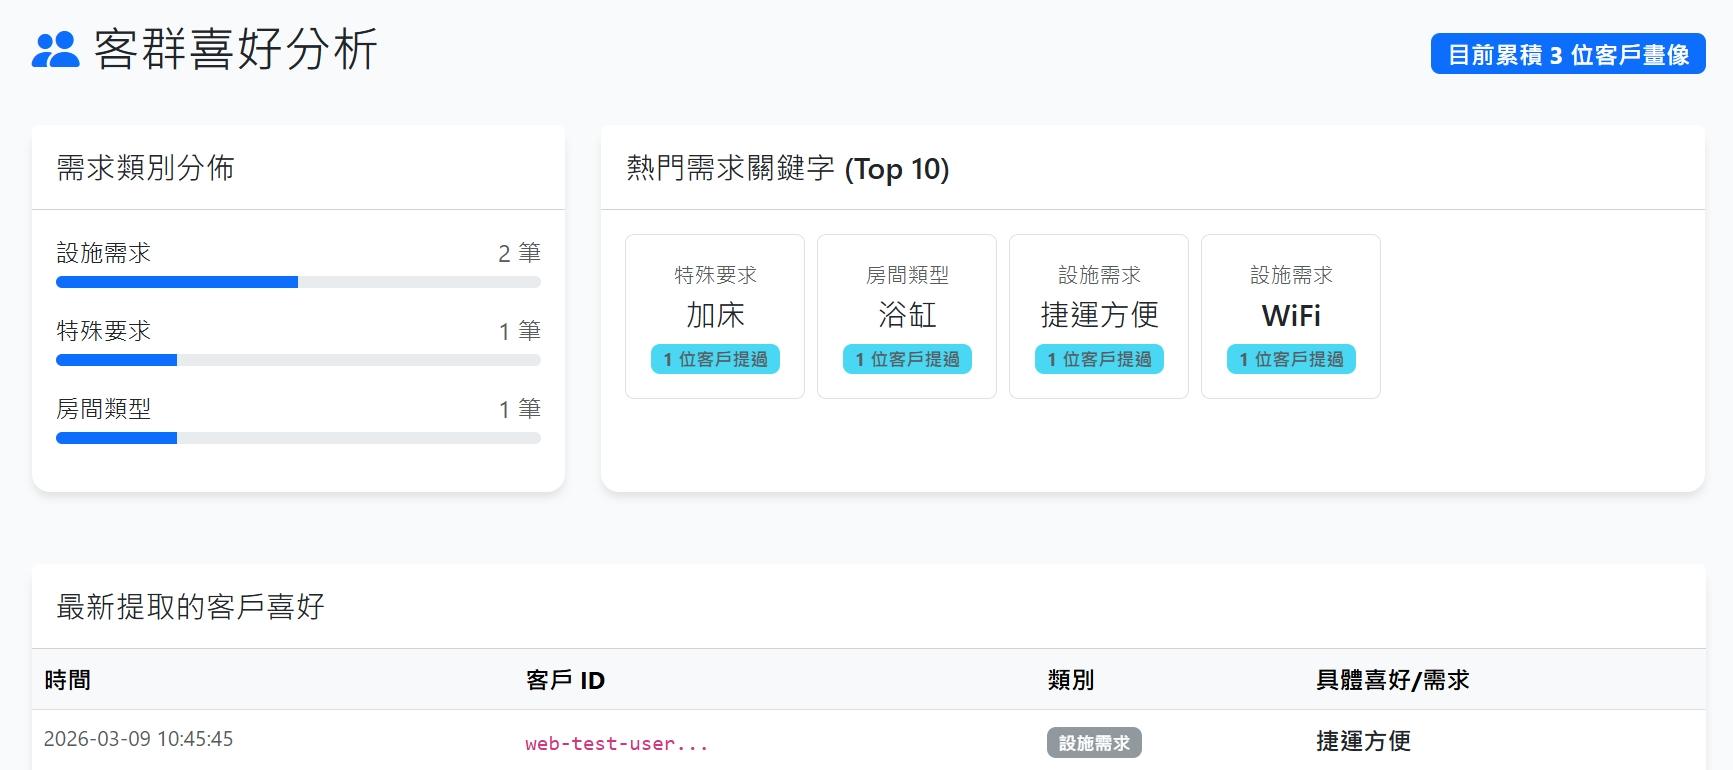The image size is (1733, 770).
Task: Select the 捷運方便 keyword card
Action: point(1099,314)
